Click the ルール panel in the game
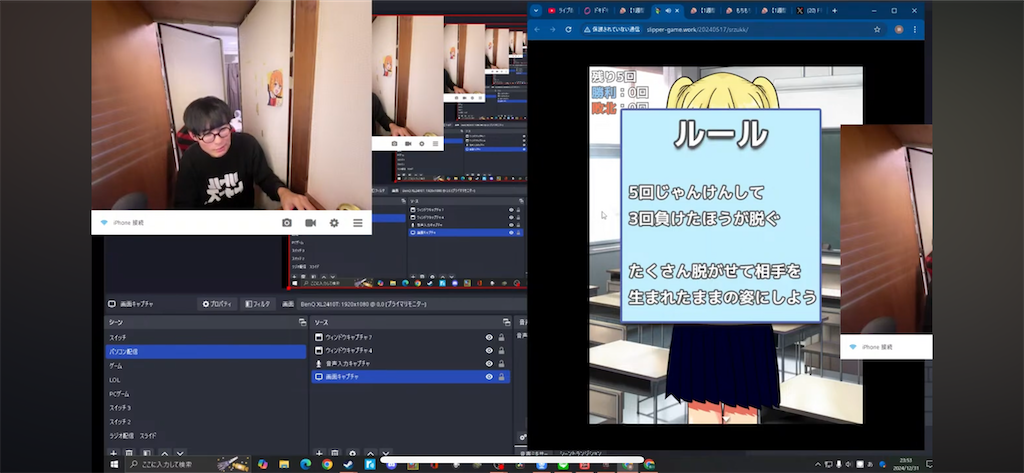This screenshot has width=1024, height=473. [x=720, y=216]
